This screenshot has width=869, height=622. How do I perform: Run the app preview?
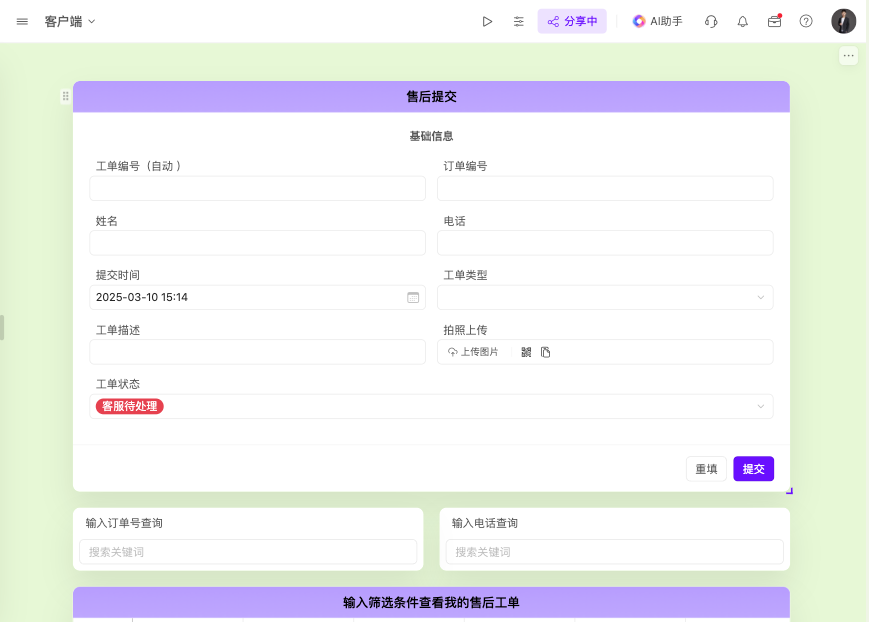[487, 20]
